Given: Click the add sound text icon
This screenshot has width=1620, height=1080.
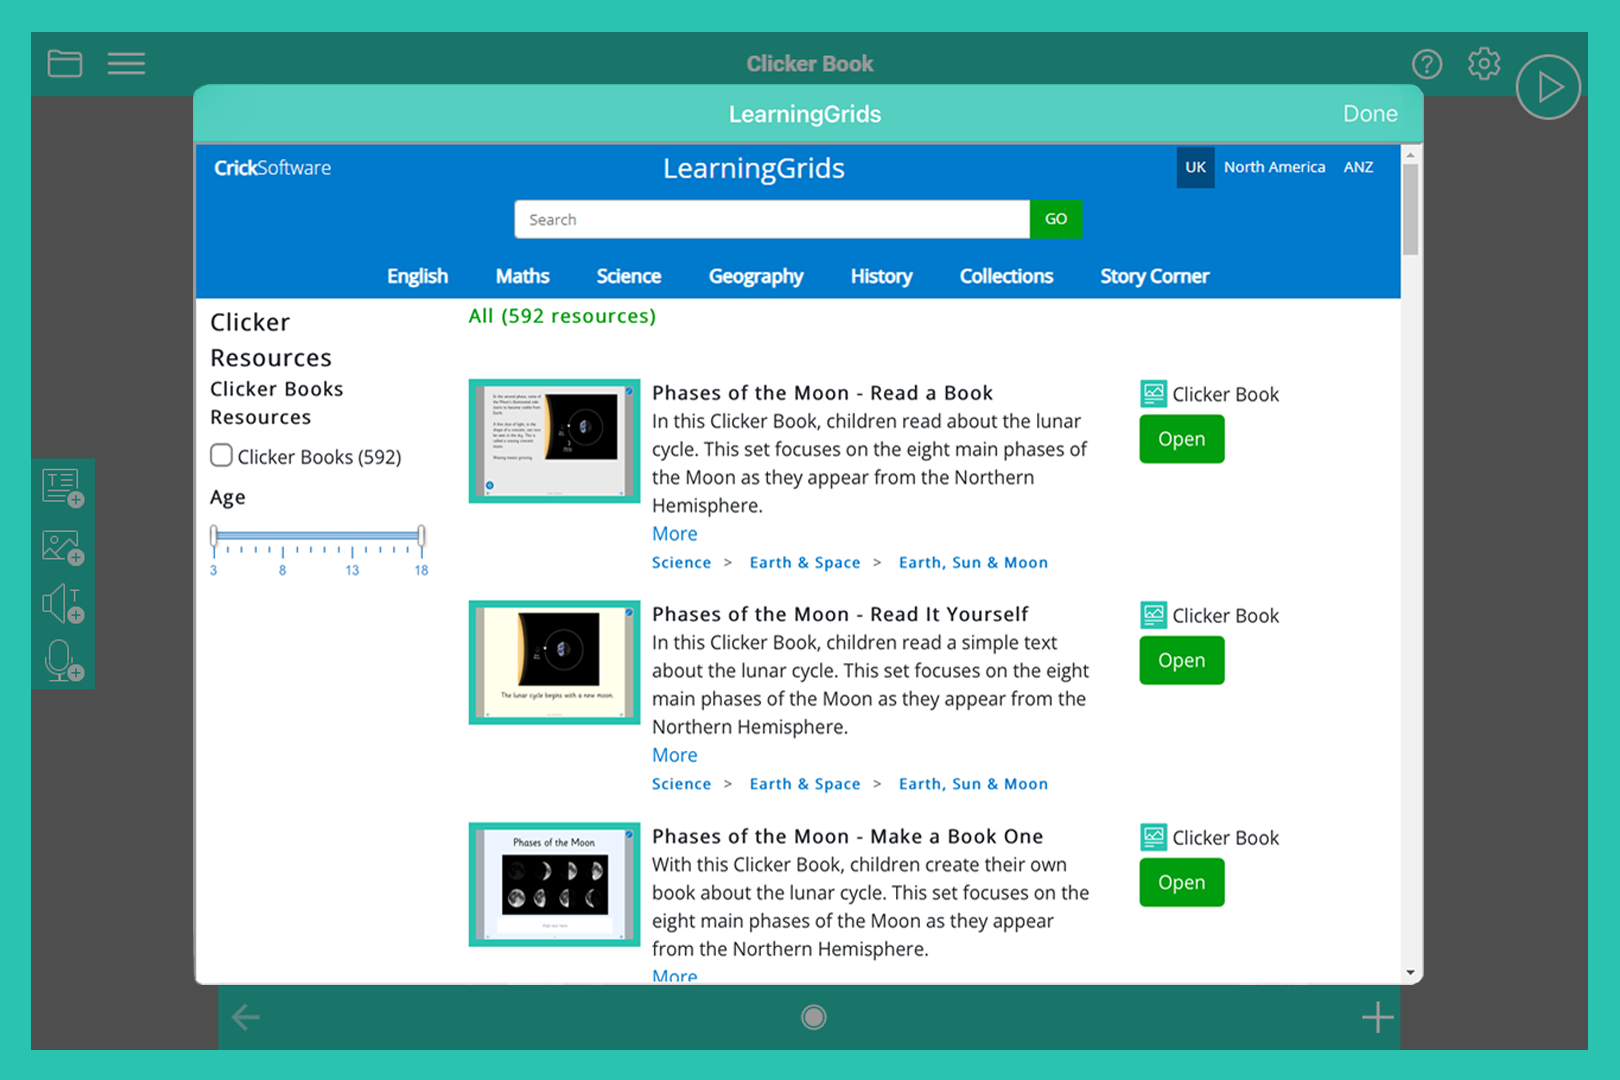Looking at the screenshot, I should tap(63, 604).
